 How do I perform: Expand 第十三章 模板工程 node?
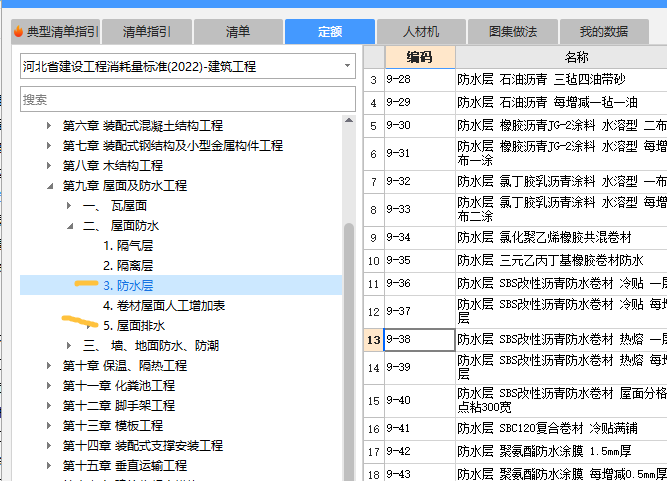pyautogui.click(x=49, y=425)
